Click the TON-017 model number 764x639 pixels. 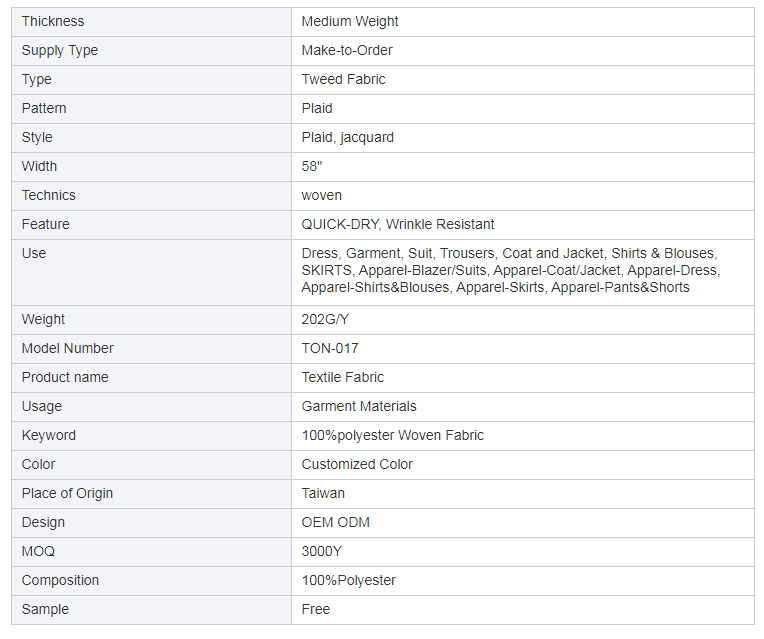click(x=330, y=349)
